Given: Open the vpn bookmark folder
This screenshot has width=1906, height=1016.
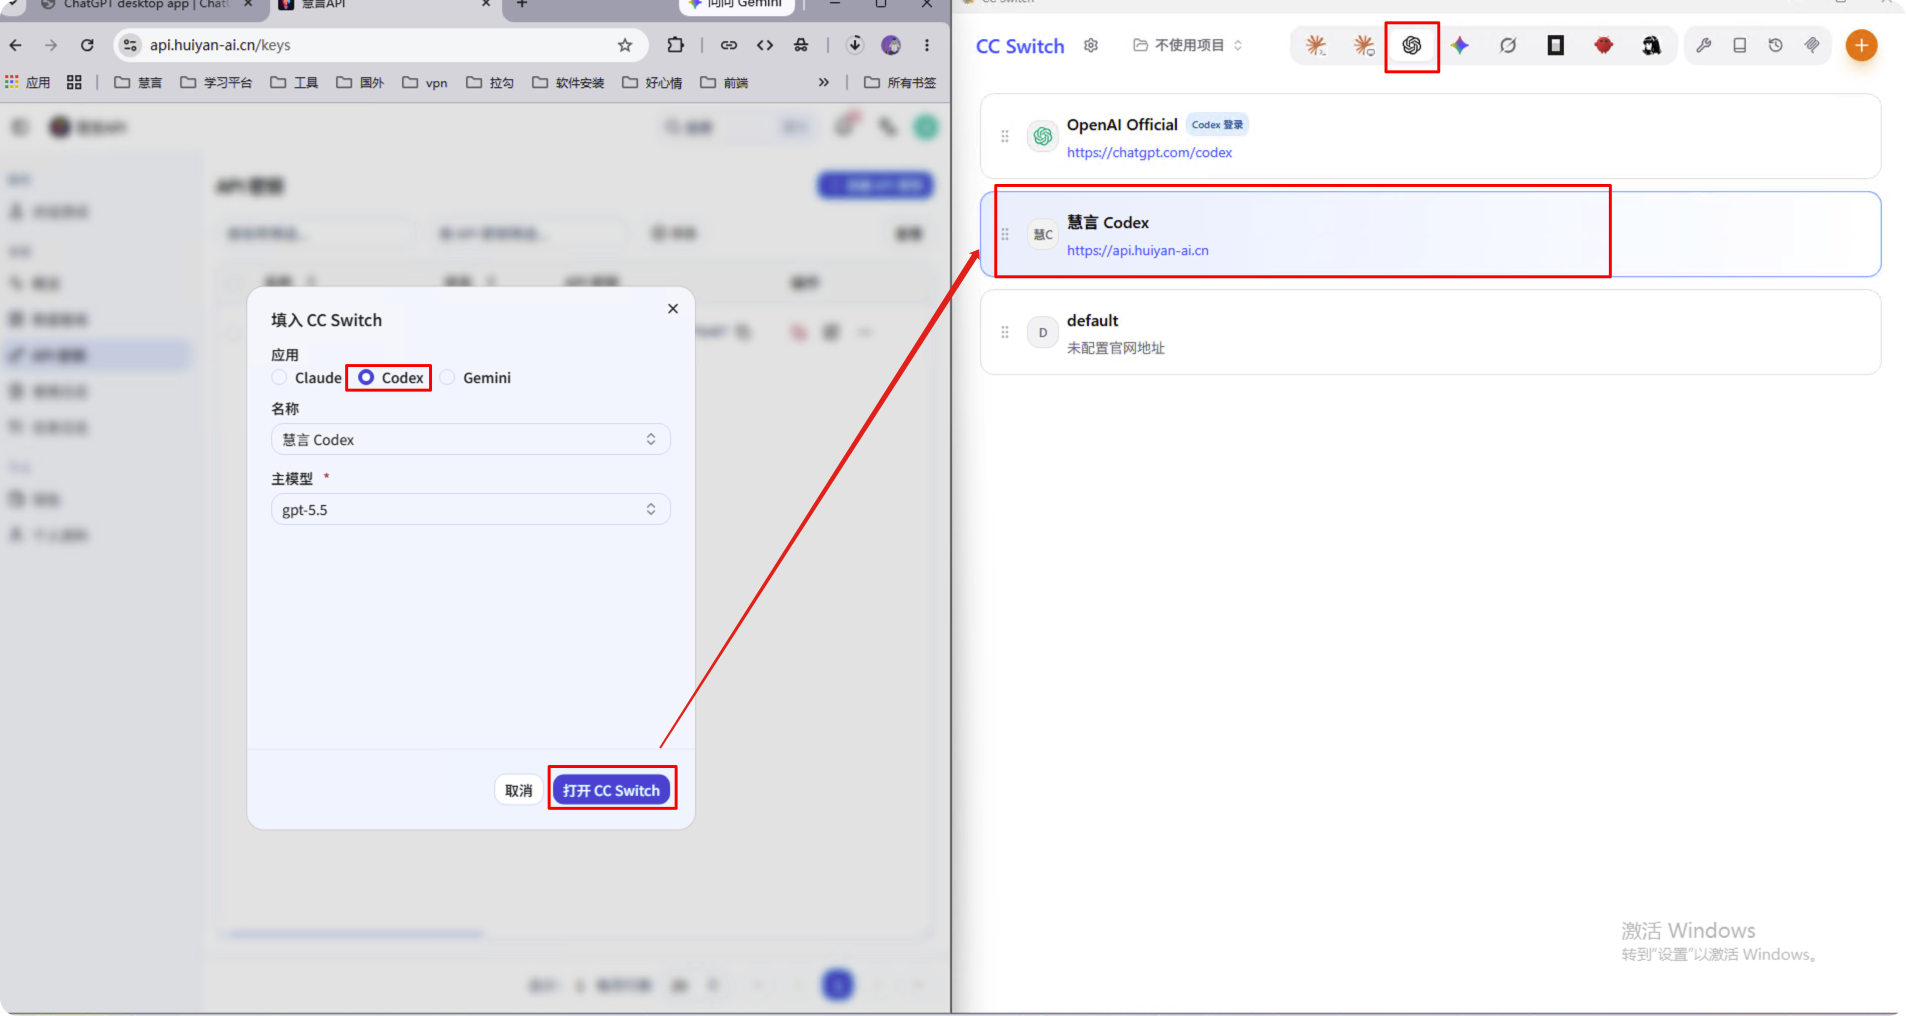Looking at the screenshot, I should 425,82.
